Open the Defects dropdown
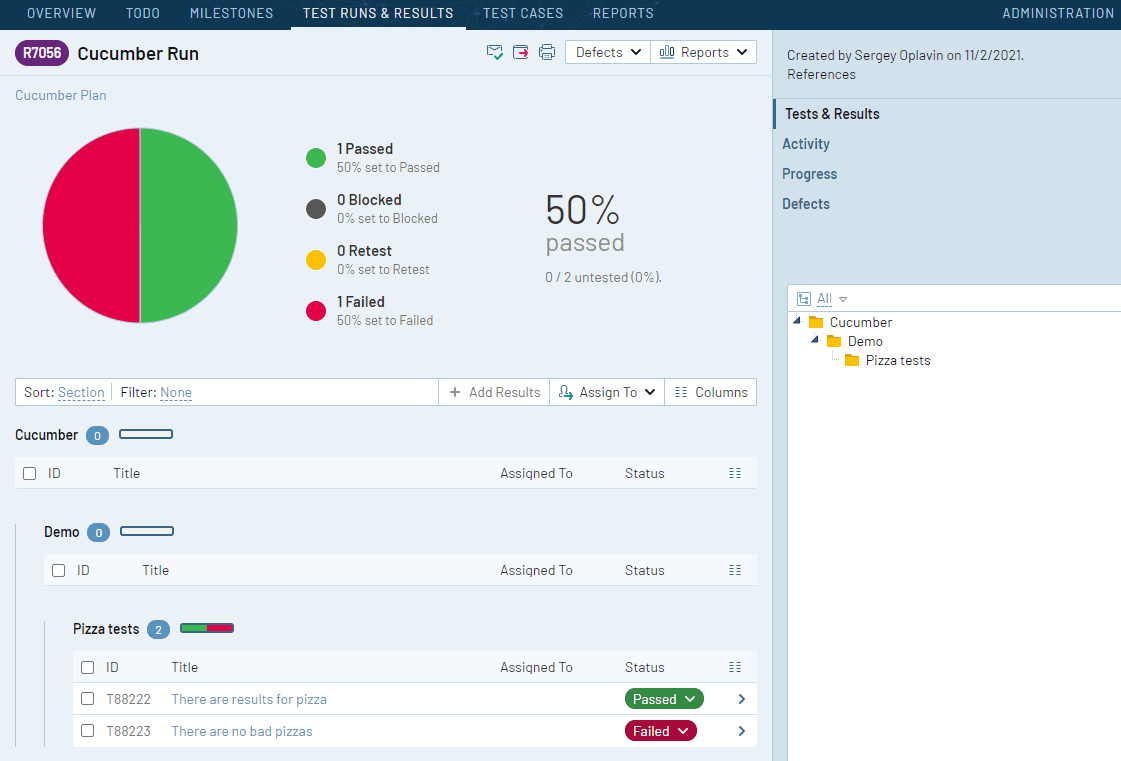This screenshot has height=761, width=1121. [x=607, y=51]
